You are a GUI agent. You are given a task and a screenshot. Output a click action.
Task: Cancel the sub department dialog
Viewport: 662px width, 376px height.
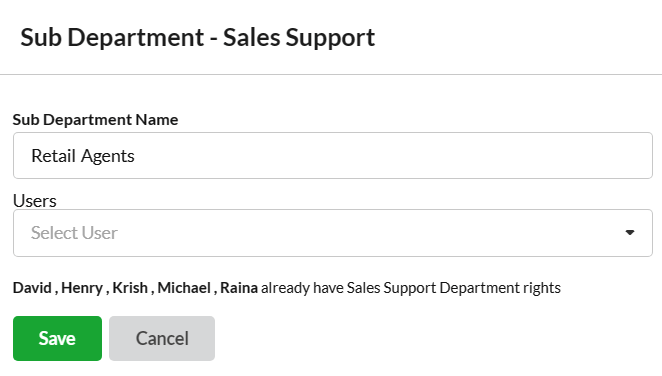162,338
